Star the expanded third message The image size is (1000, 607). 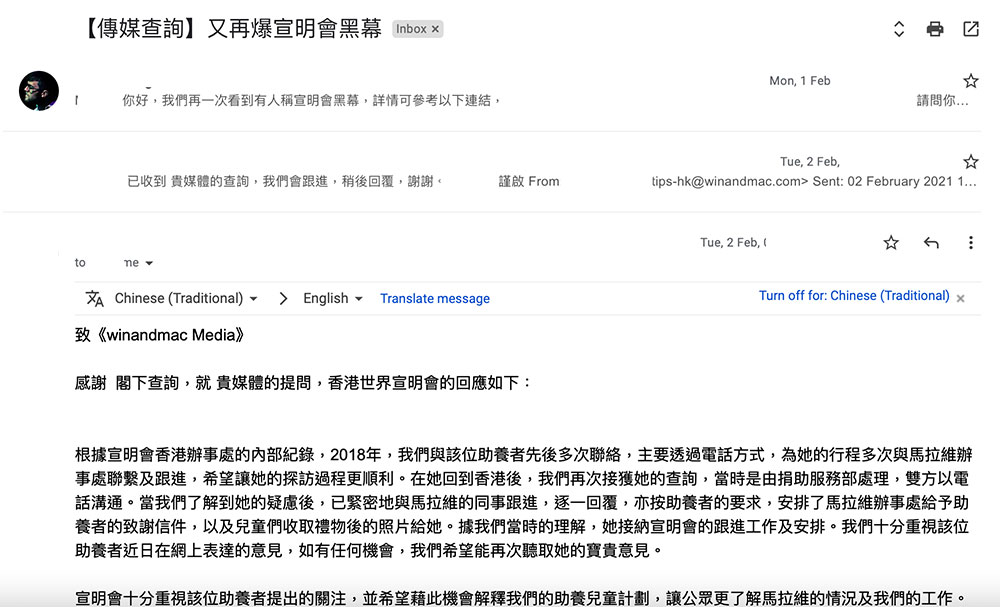point(891,243)
